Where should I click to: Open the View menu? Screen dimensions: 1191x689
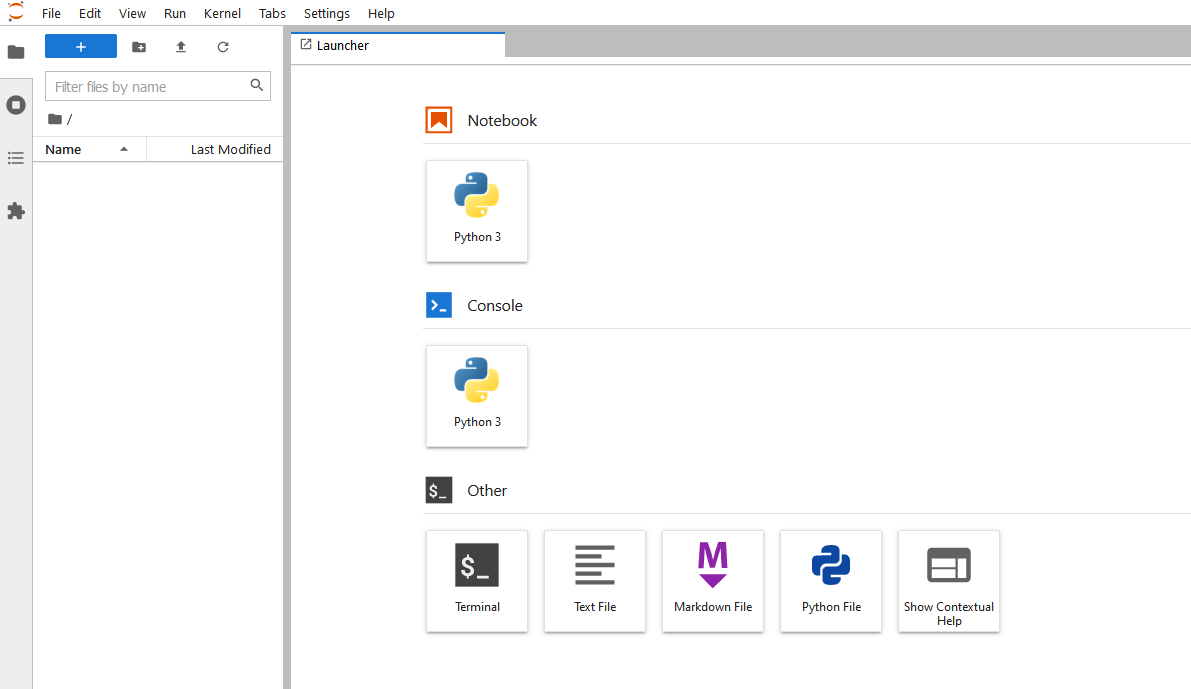(x=132, y=14)
